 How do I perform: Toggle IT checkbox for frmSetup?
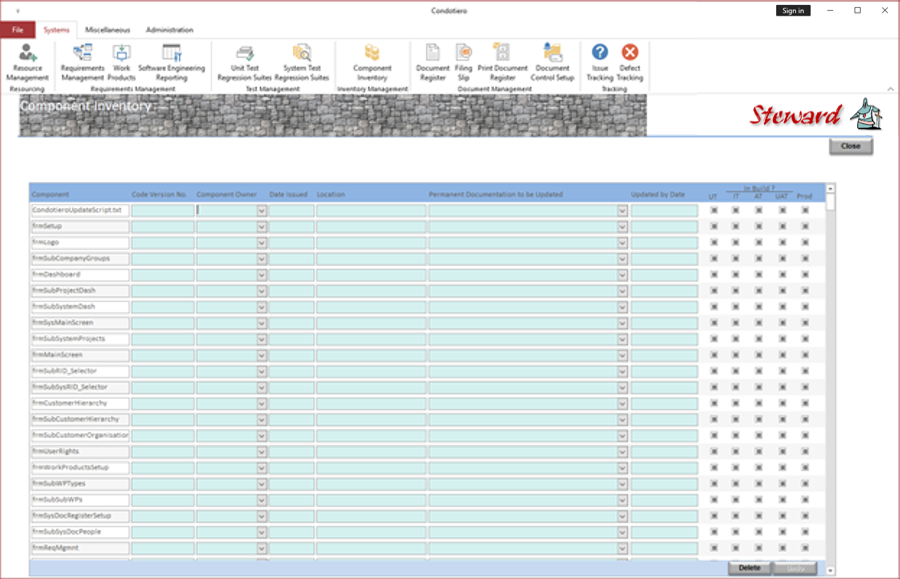pos(735,227)
